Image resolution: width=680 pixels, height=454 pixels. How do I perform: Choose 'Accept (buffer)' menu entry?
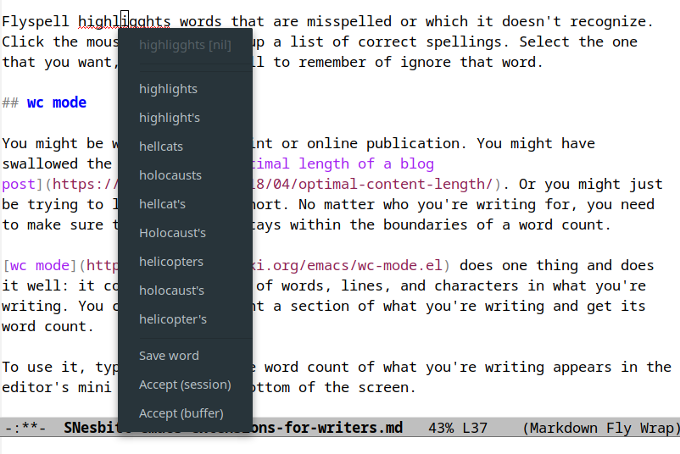(x=180, y=414)
